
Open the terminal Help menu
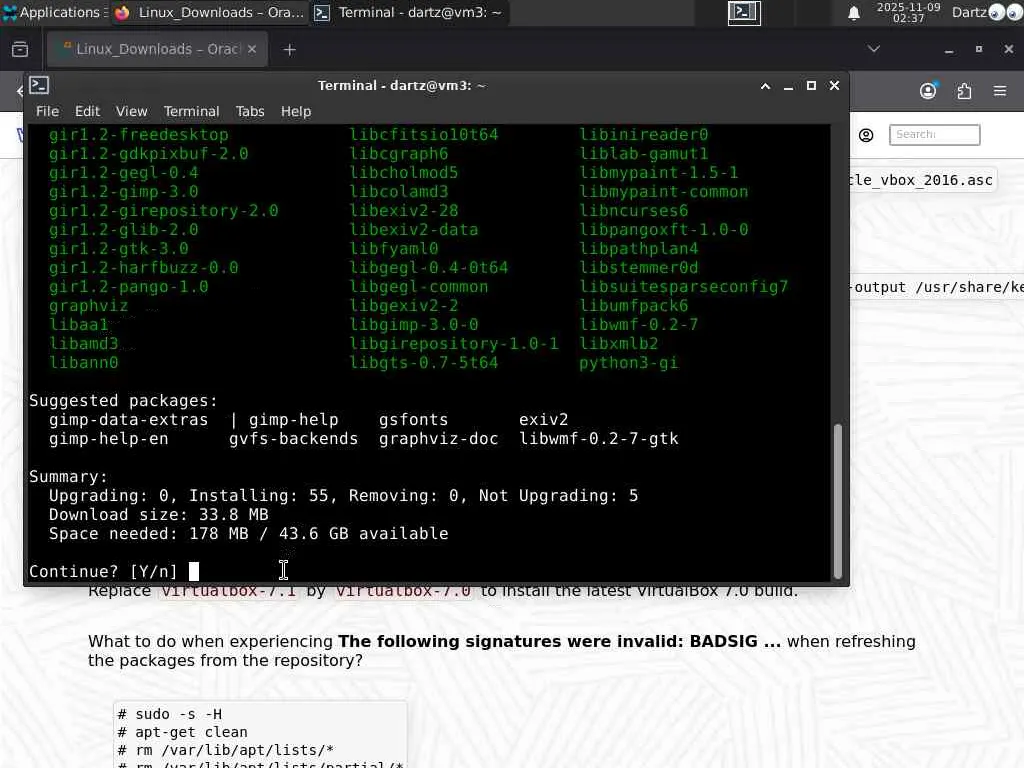tap(296, 111)
